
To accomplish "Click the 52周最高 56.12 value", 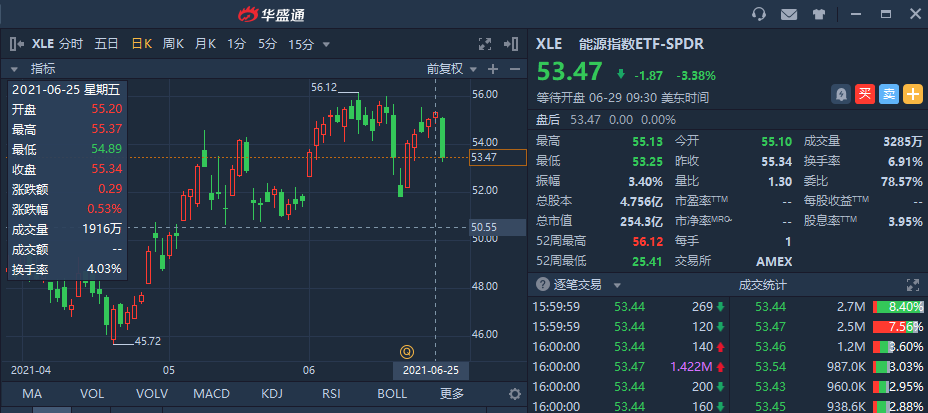I will tap(647, 241).
